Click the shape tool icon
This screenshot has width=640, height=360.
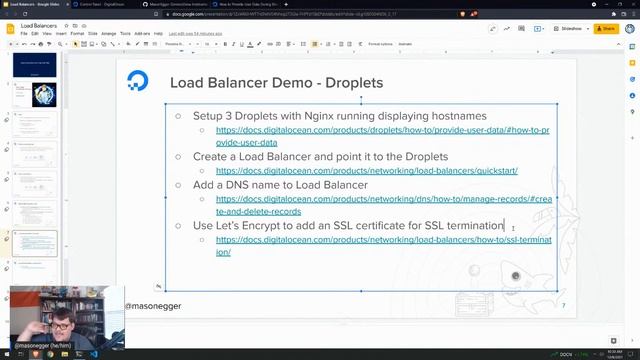(104, 44)
